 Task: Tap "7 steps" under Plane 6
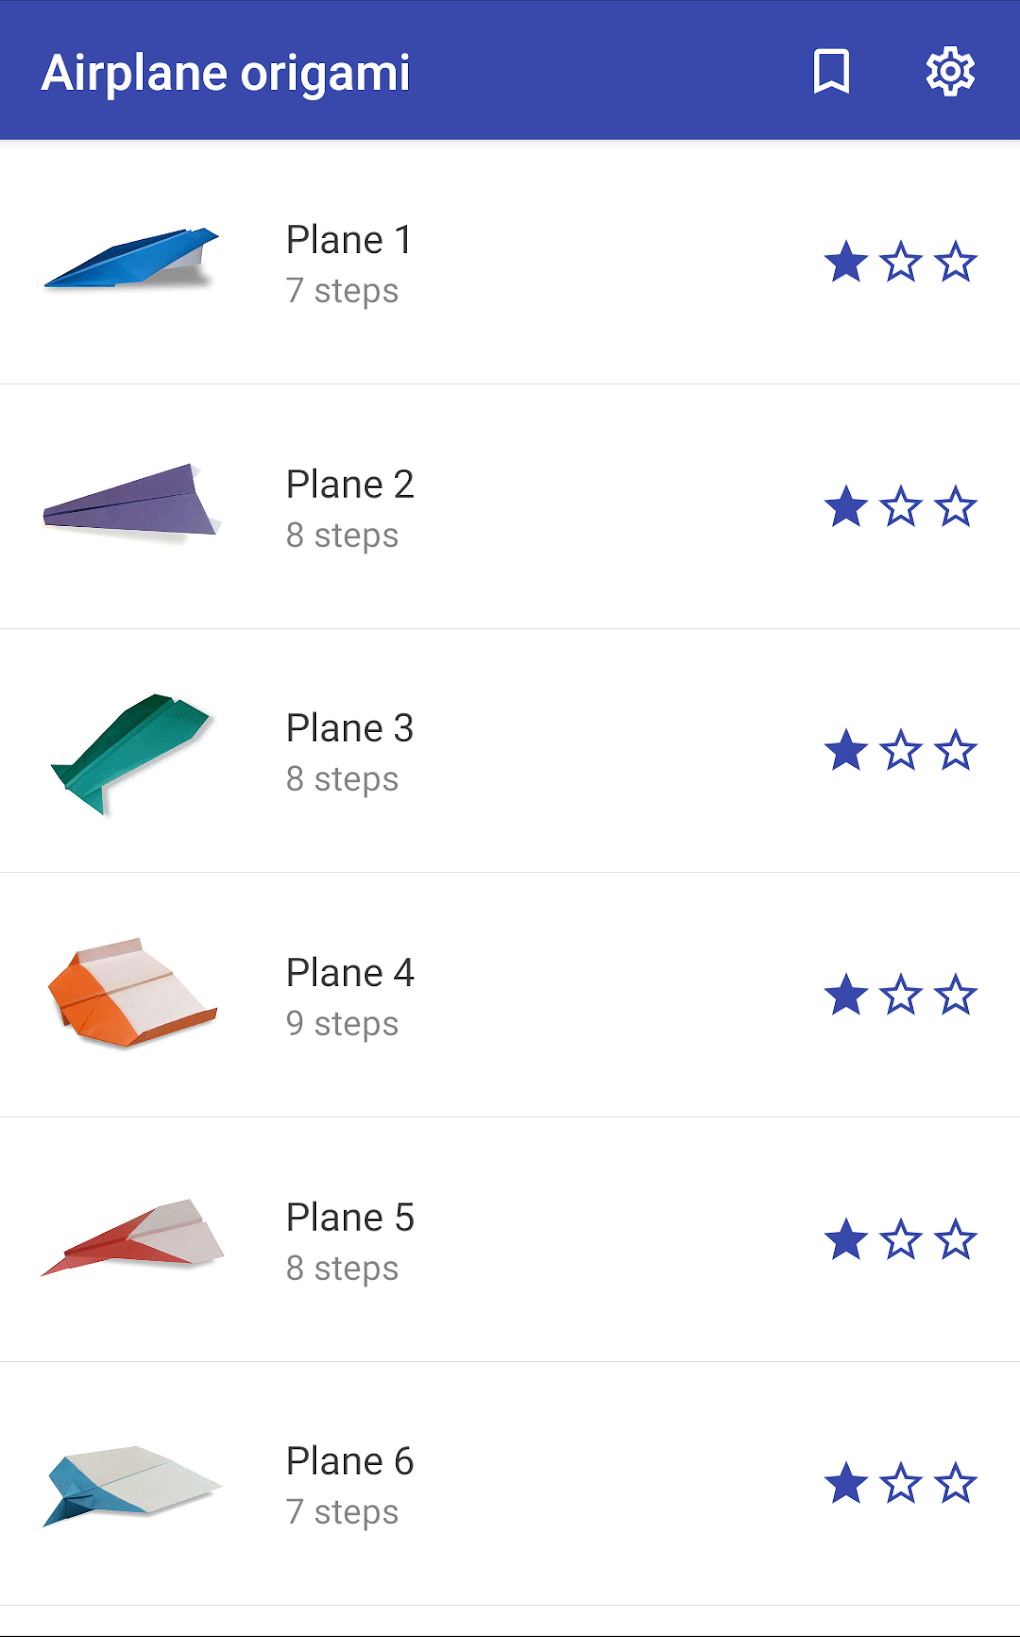(342, 1512)
